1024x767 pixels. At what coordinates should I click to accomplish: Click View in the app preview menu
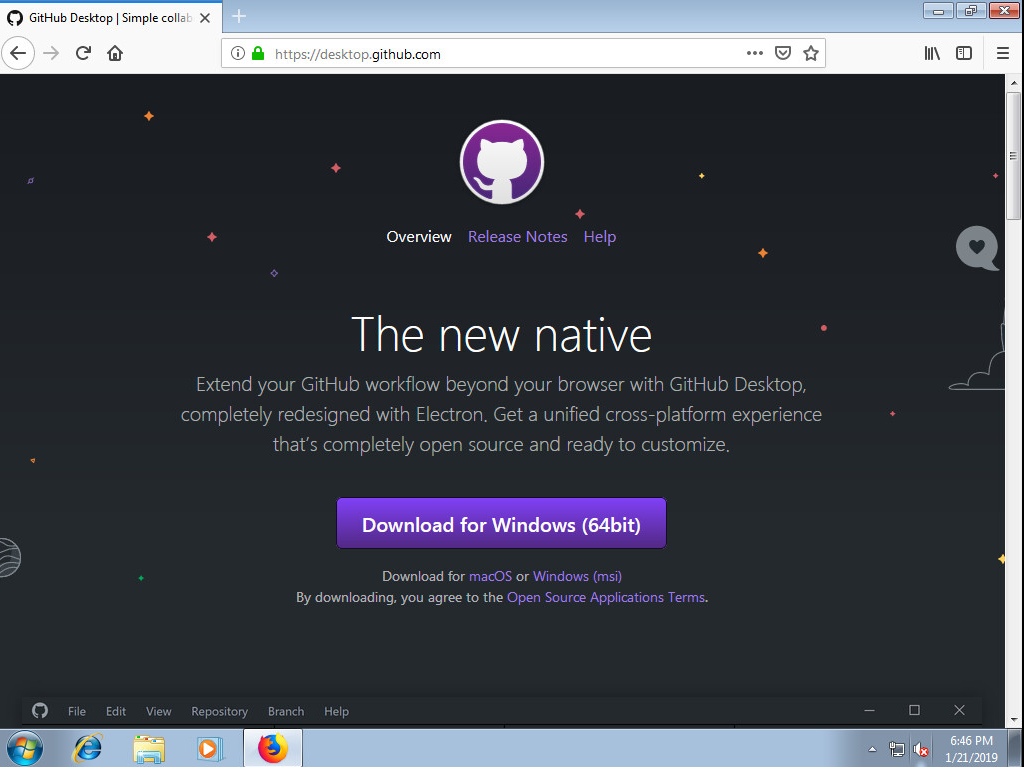pos(159,711)
